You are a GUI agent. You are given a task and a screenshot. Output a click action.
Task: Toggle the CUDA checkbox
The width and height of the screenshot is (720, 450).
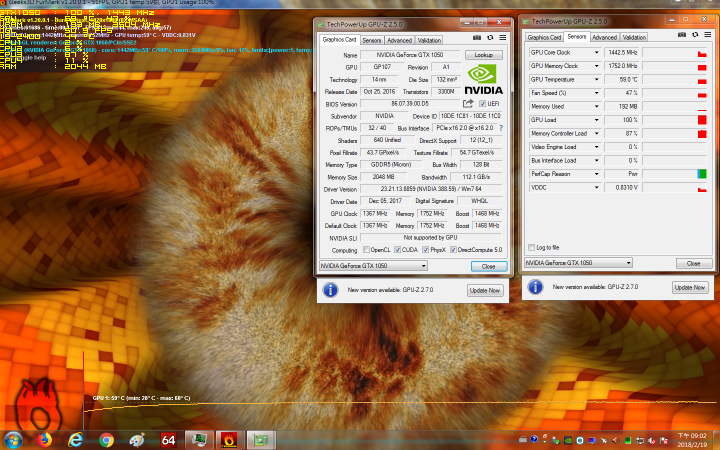[397, 250]
